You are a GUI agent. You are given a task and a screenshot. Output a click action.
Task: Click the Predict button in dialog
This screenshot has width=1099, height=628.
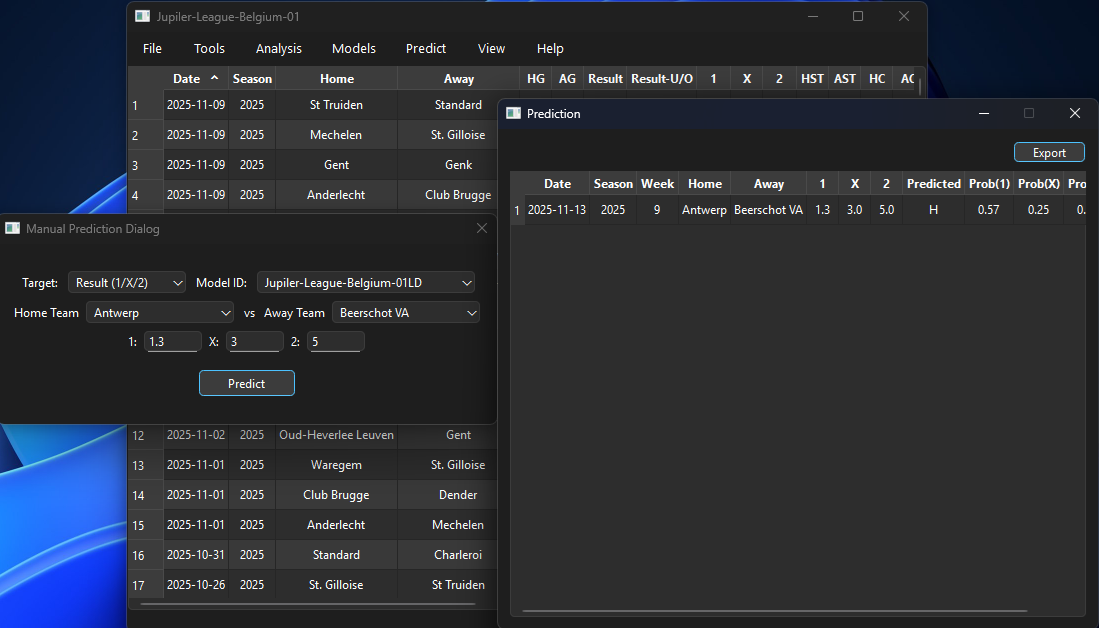(x=247, y=383)
